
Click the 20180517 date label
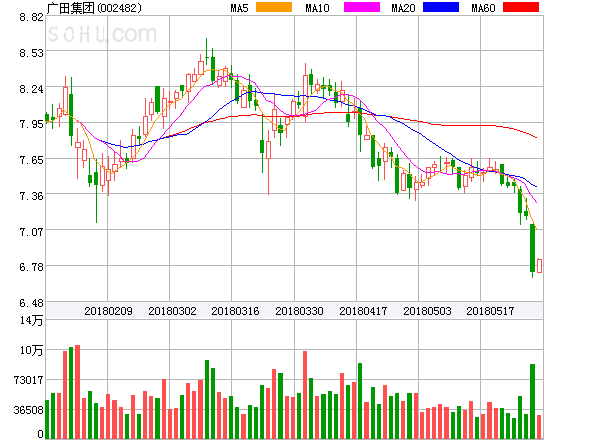[x=490, y=311]
